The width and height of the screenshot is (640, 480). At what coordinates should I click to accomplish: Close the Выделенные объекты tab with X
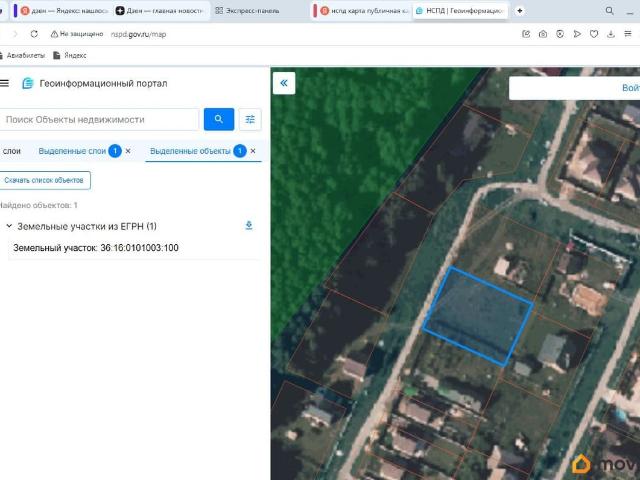pyautogui.click(x=253, y=151)
